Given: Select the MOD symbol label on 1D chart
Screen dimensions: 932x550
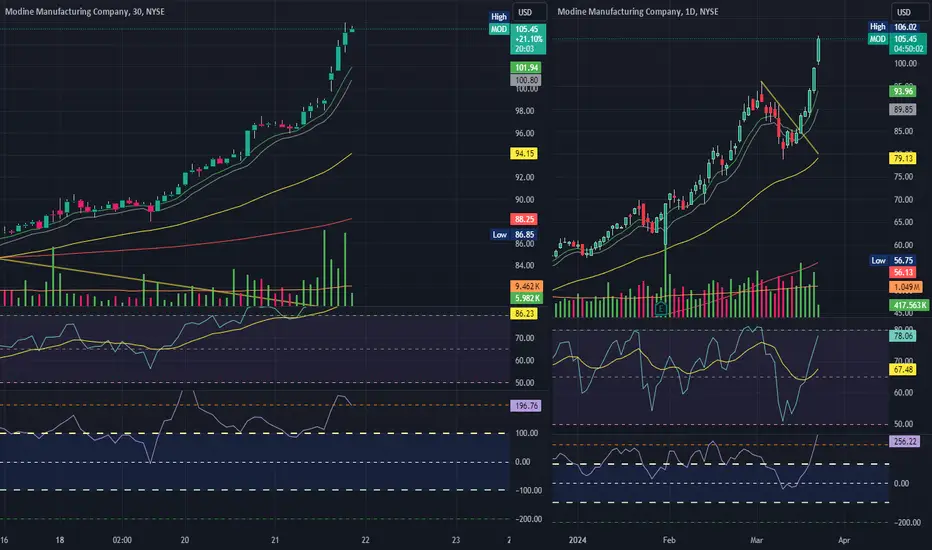Looking at the screenshot, I should (877, 39).
